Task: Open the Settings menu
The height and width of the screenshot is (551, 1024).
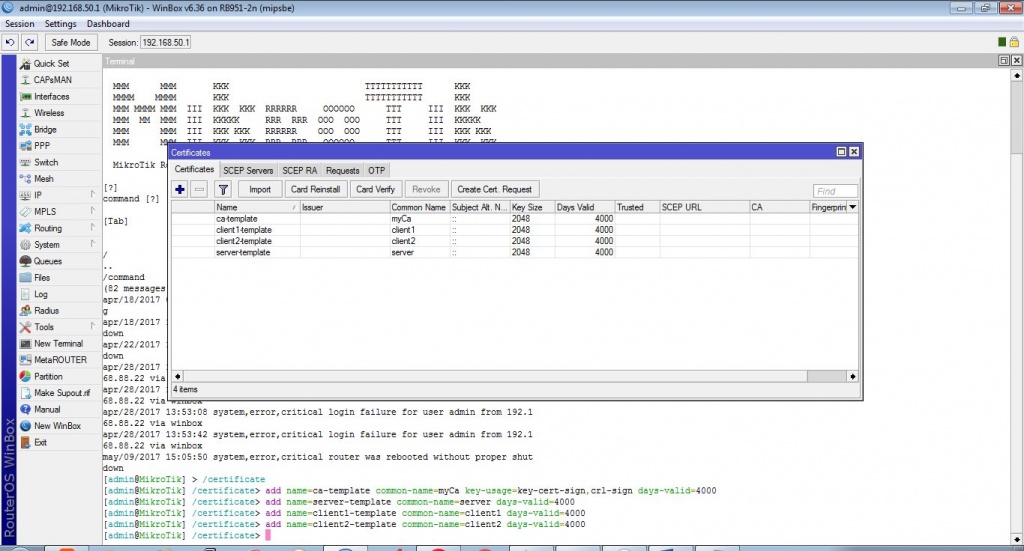Action: click(61, 24)
